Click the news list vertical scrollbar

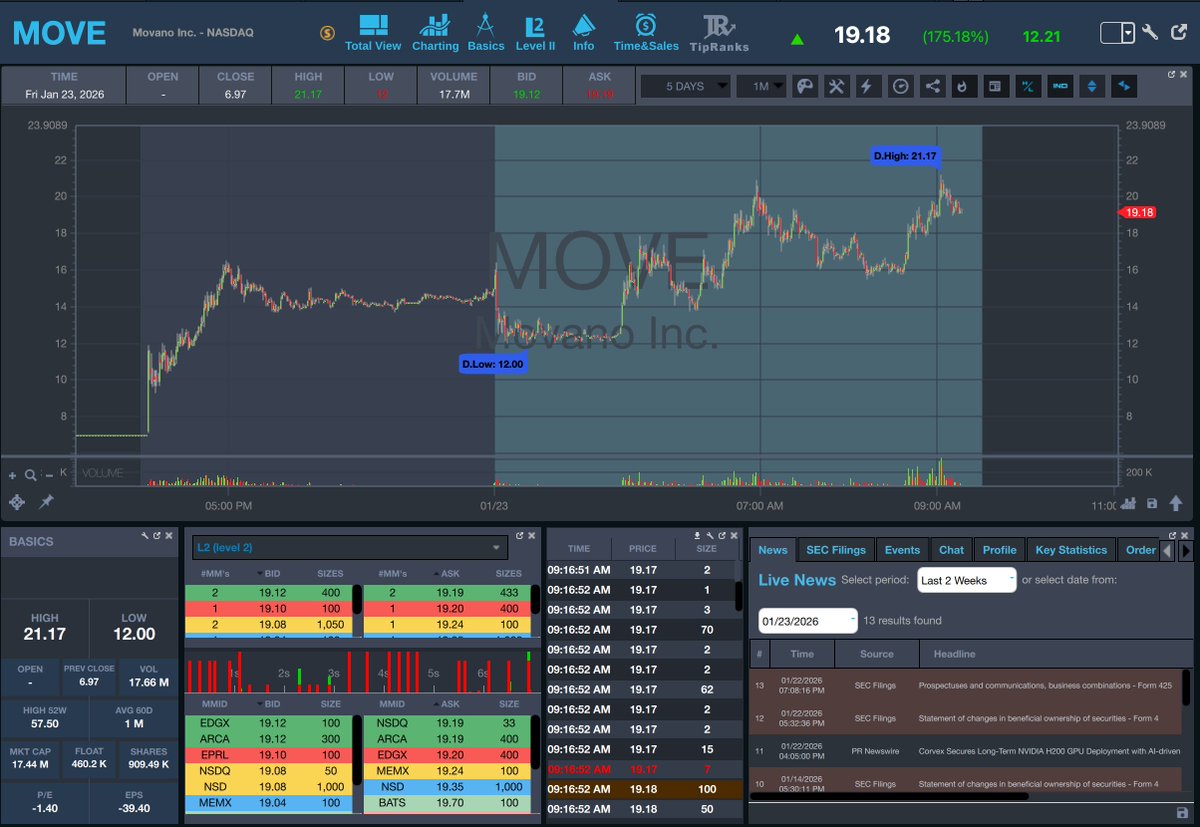tap(1186, 687)
